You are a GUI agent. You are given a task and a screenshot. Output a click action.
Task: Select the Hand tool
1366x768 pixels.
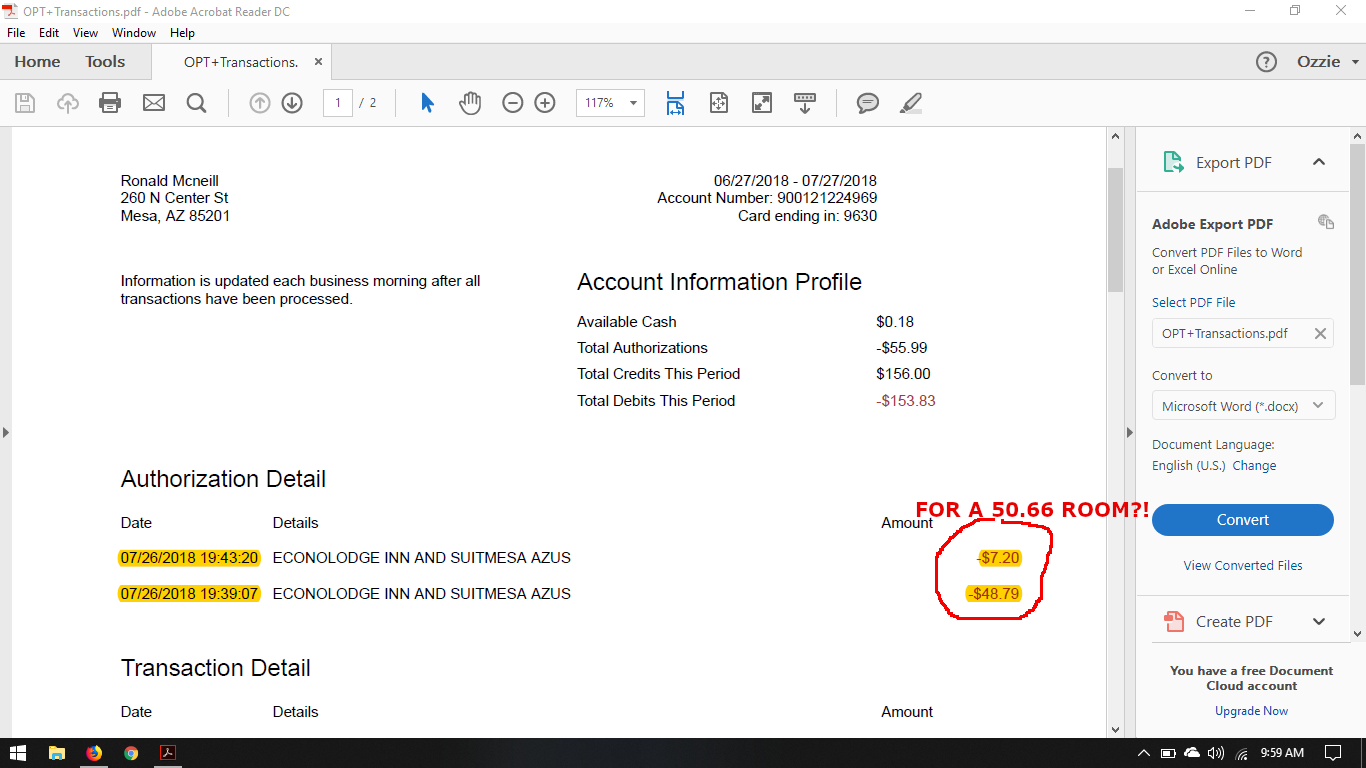(469, 102)
